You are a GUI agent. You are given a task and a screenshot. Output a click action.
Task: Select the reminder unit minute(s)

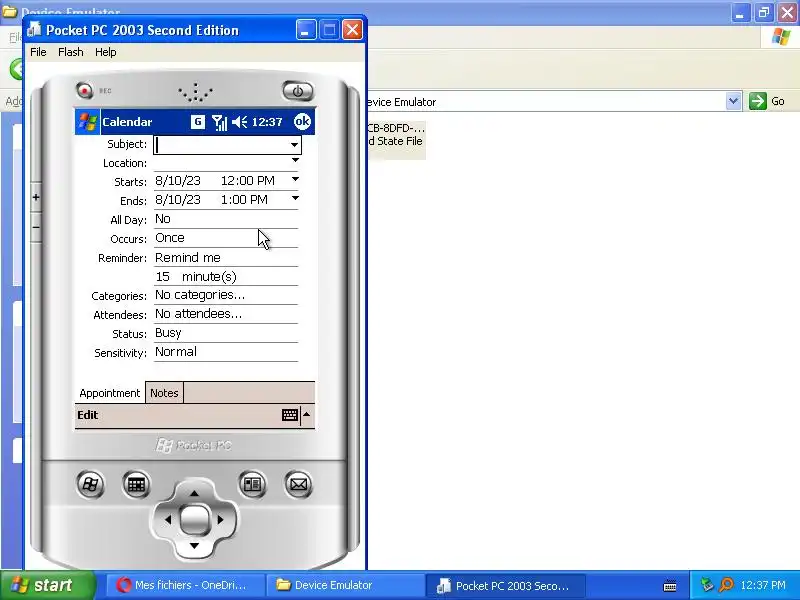click(209, 277)
